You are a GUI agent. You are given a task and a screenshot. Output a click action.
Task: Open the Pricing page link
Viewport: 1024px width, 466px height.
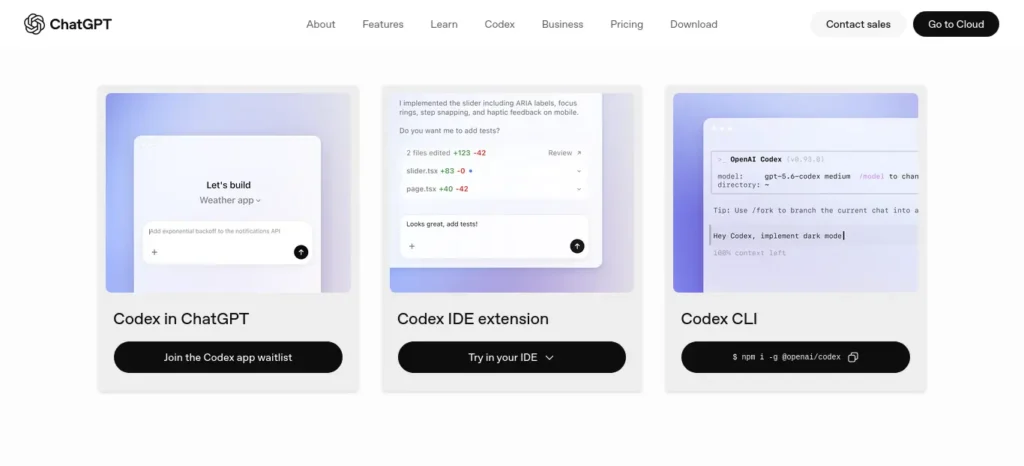pos(626,24)
